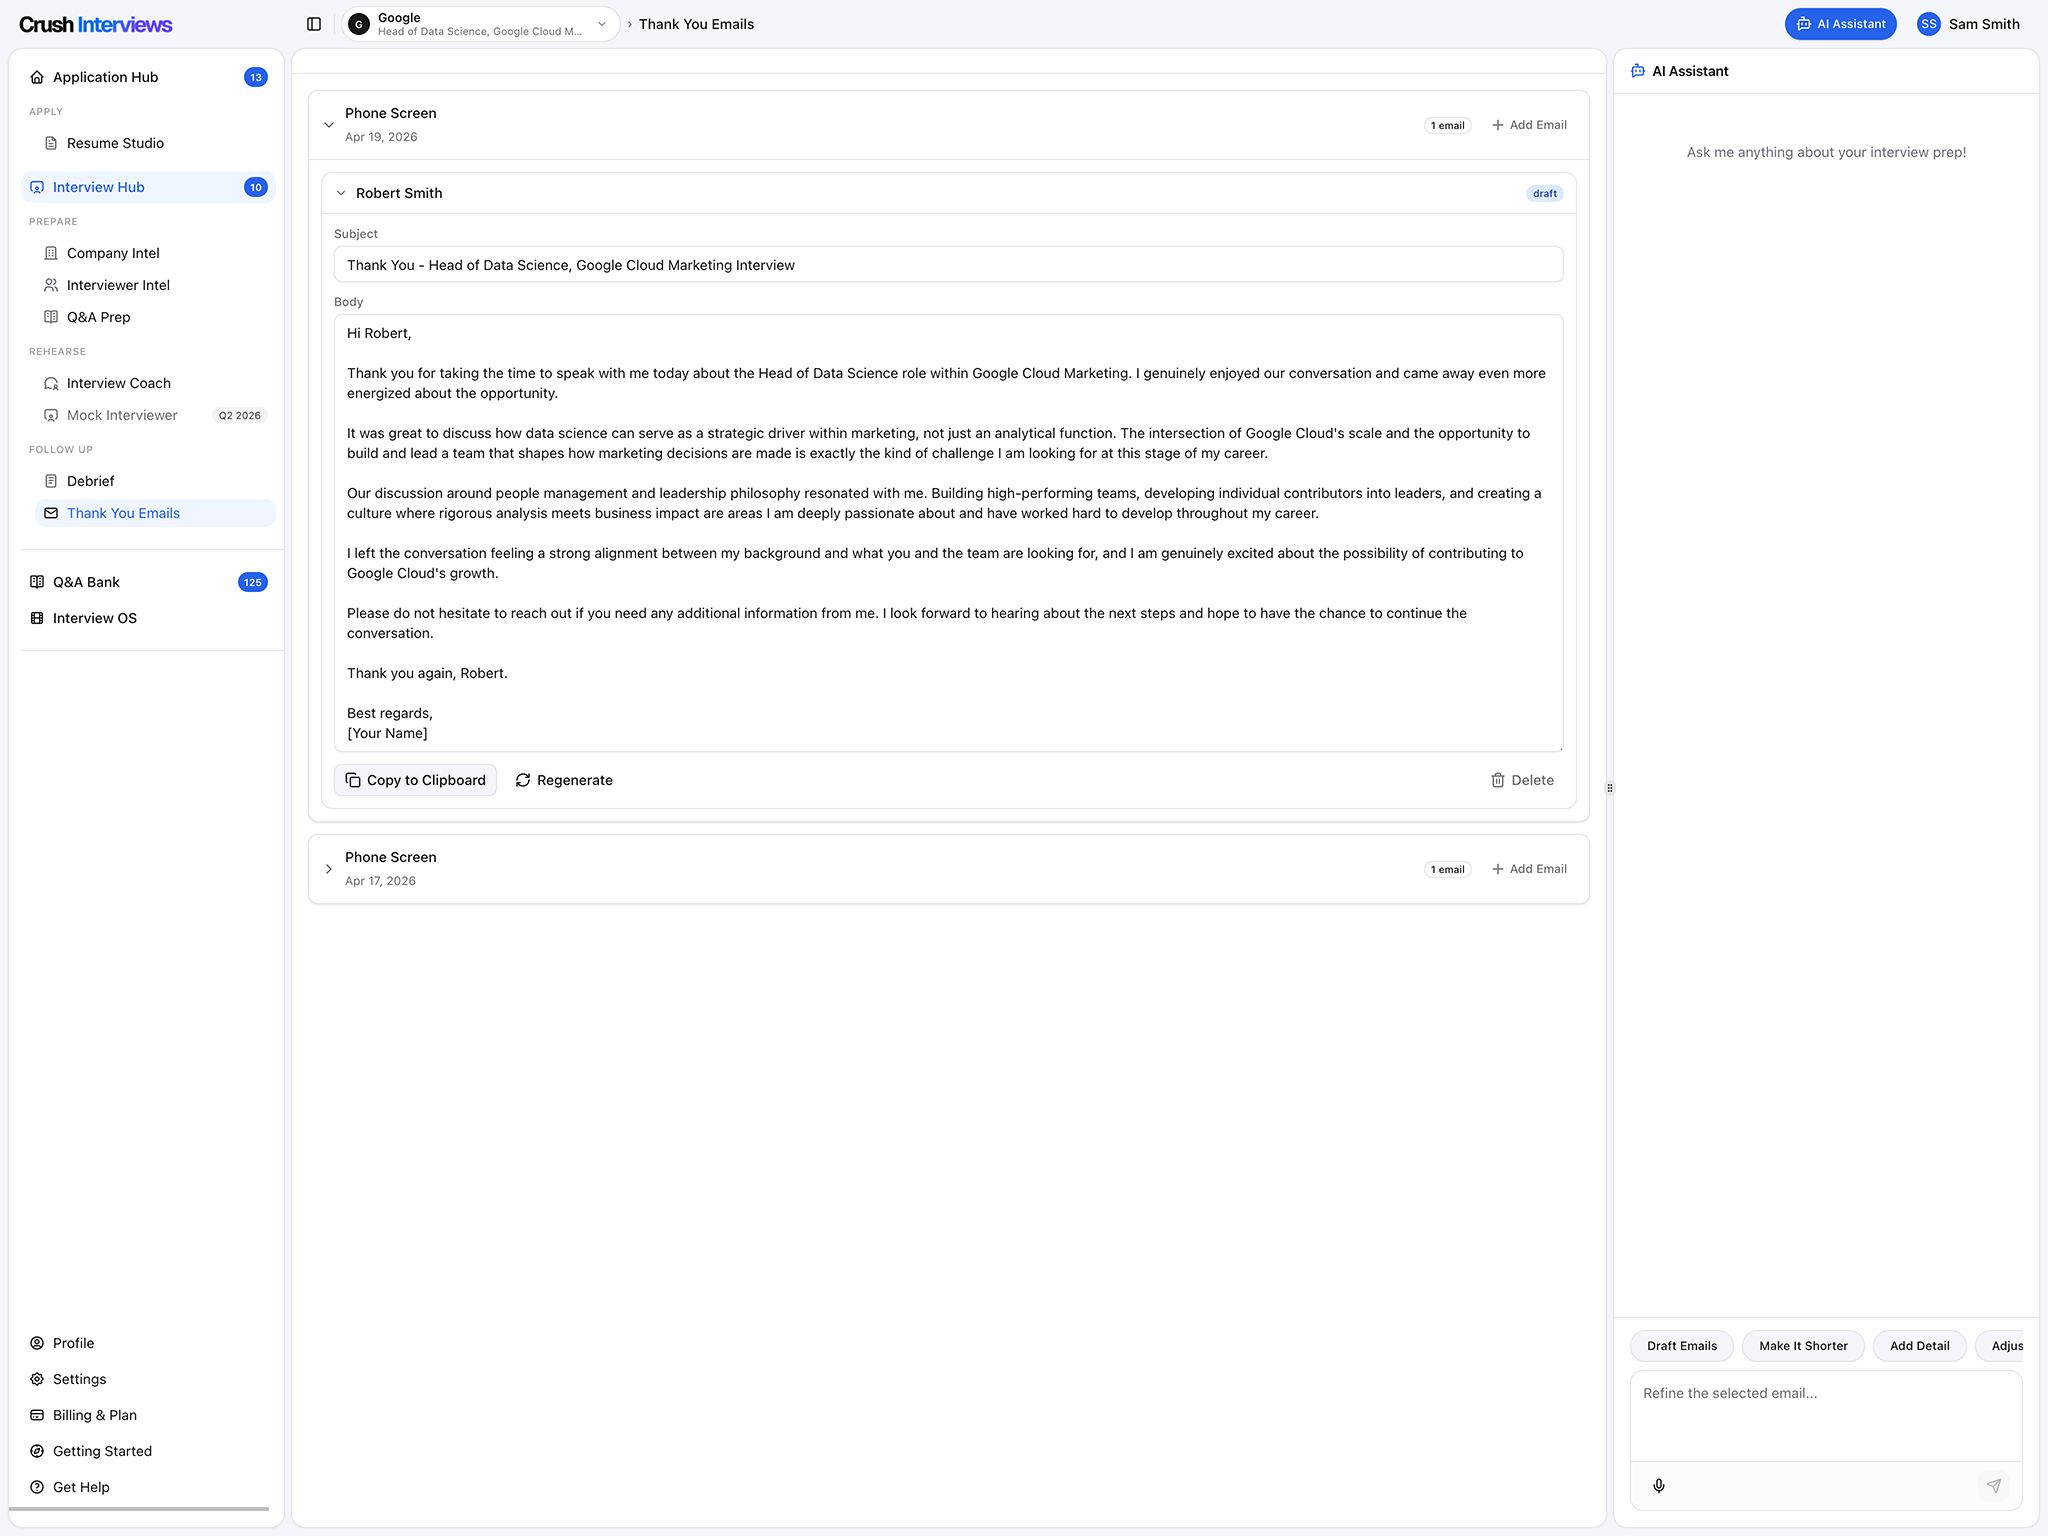Click the Thank You Emails envelope icon

(x=51, y=513)
